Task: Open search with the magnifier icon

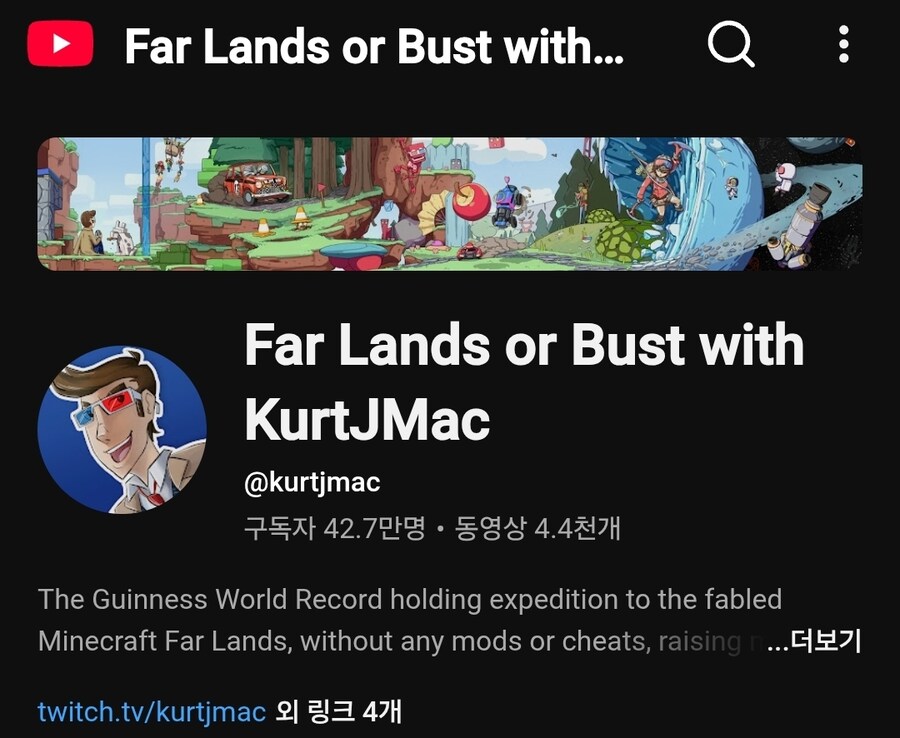Action: [x=731, y=44]
